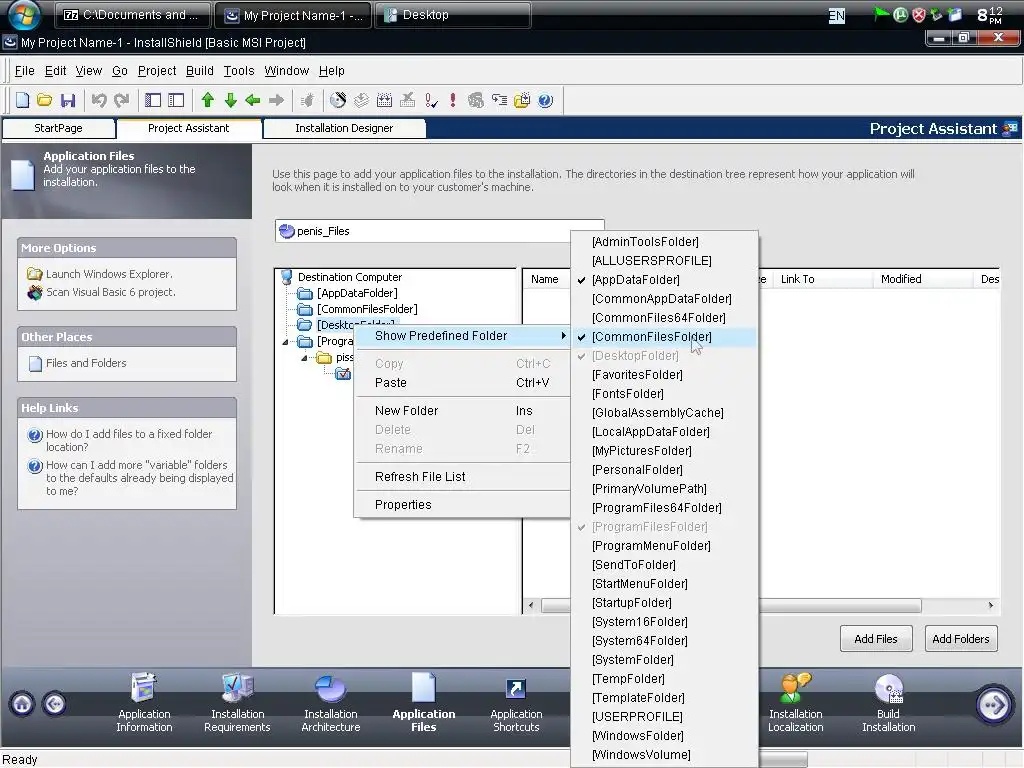This screenshot has height=768, width=1024.
Task: Open the Installation Requirements step
Action: pos(237,703)
